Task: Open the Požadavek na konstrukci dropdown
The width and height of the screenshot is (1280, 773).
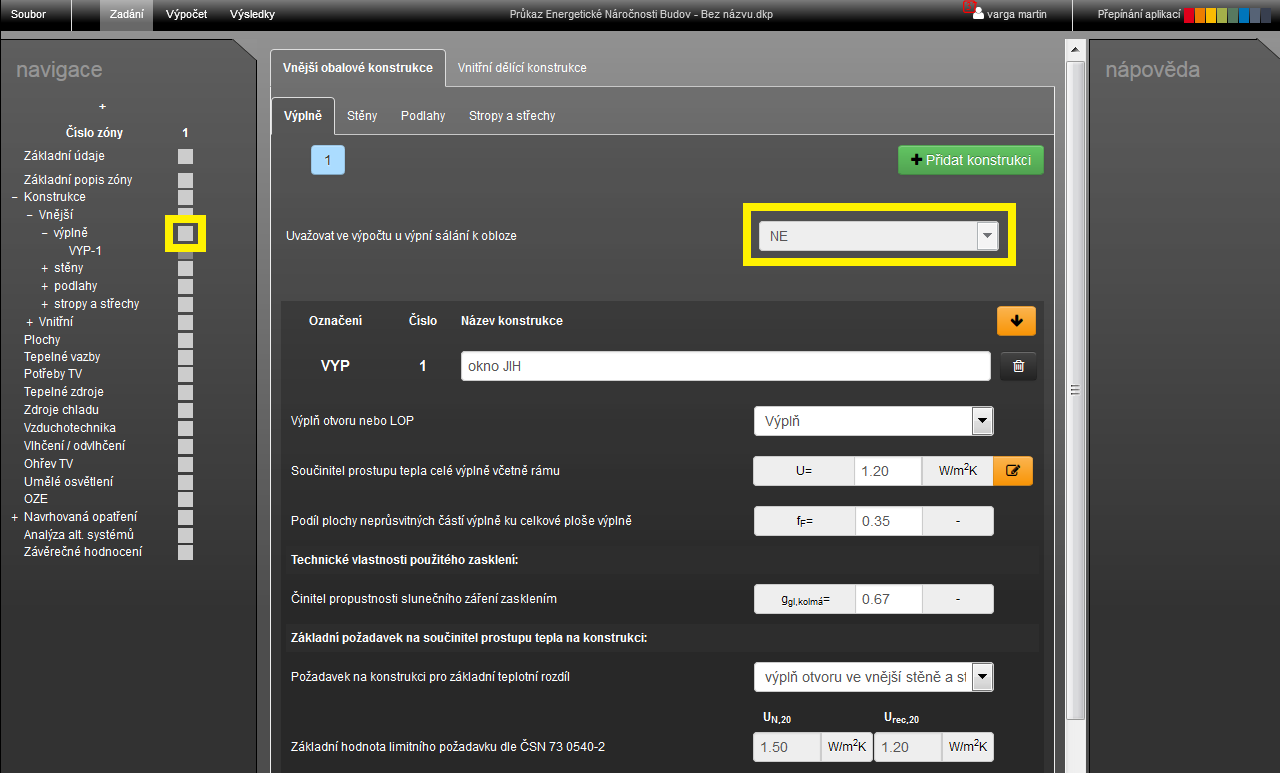Action: click(874, 677)
